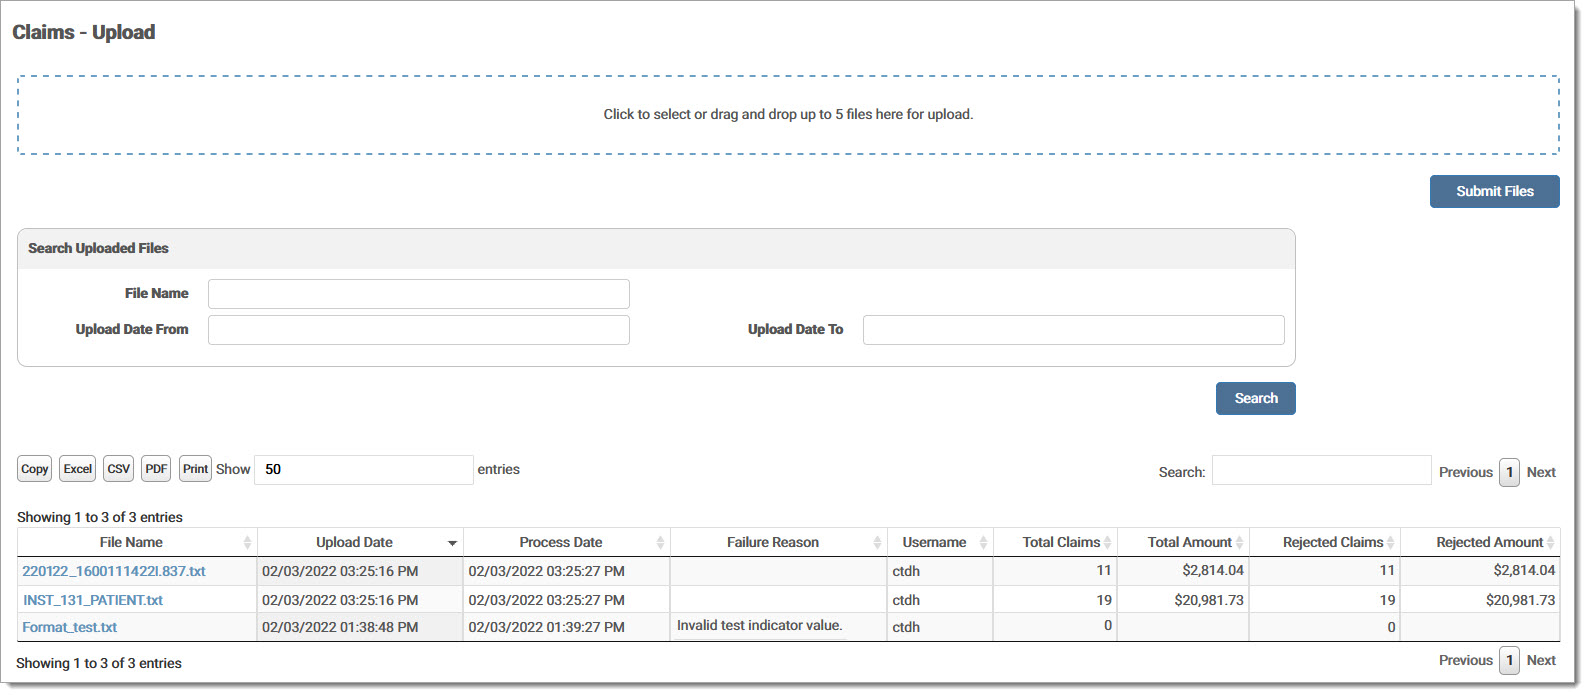Export table to Excel
The image size is (1587, 695).
77,469
